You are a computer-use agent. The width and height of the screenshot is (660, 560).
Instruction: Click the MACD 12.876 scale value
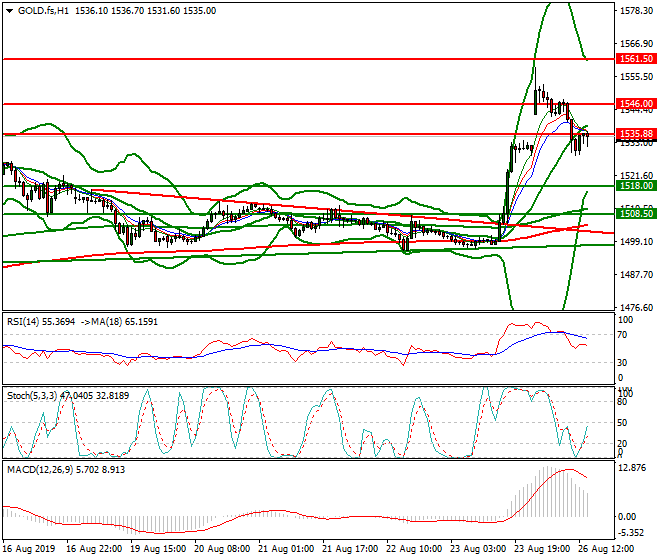(633, 468)
